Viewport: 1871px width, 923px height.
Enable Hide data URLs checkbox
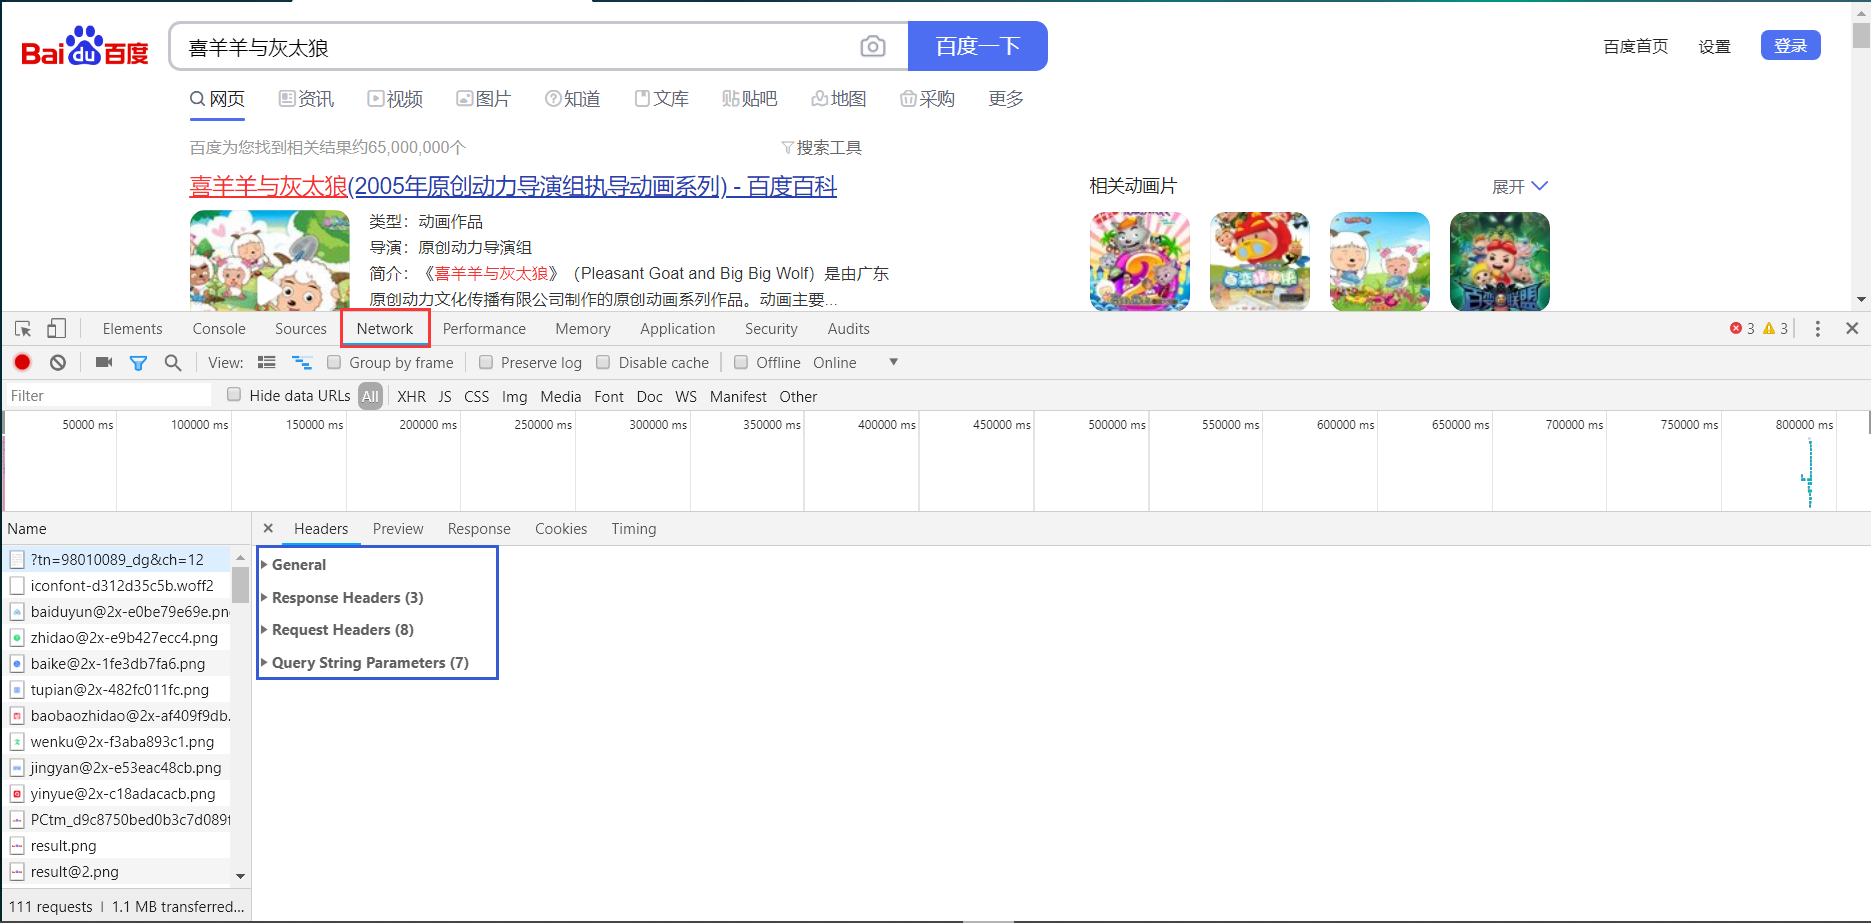pos(234,394)
